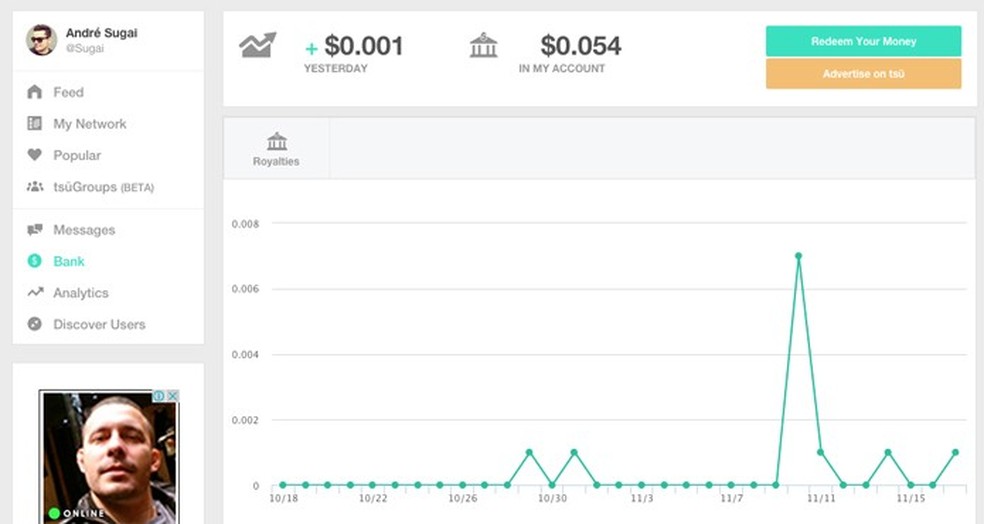The image size is (984, 524).
Task: Click the Popular heart icon
Action: [x=34, y=155]
